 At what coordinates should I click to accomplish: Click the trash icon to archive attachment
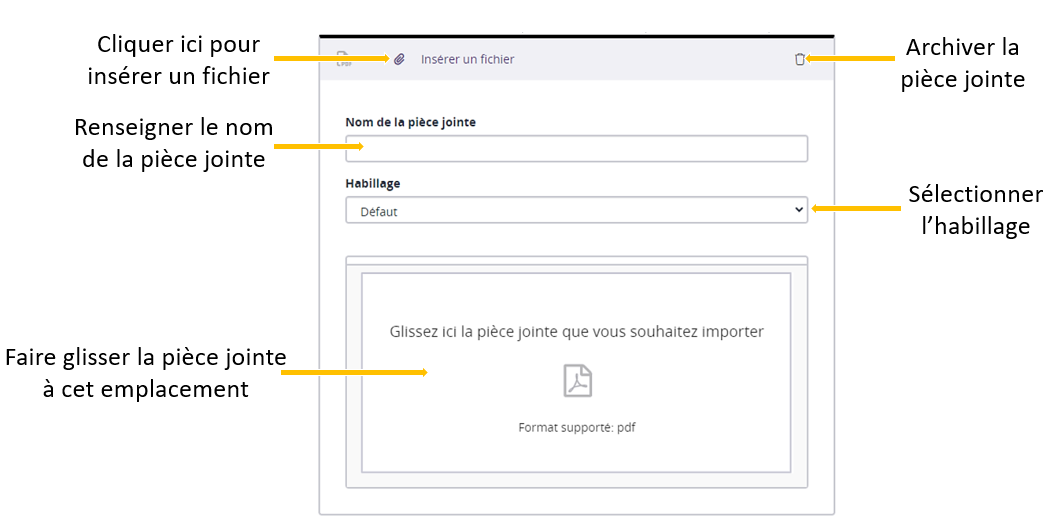(x=799, y=59)
